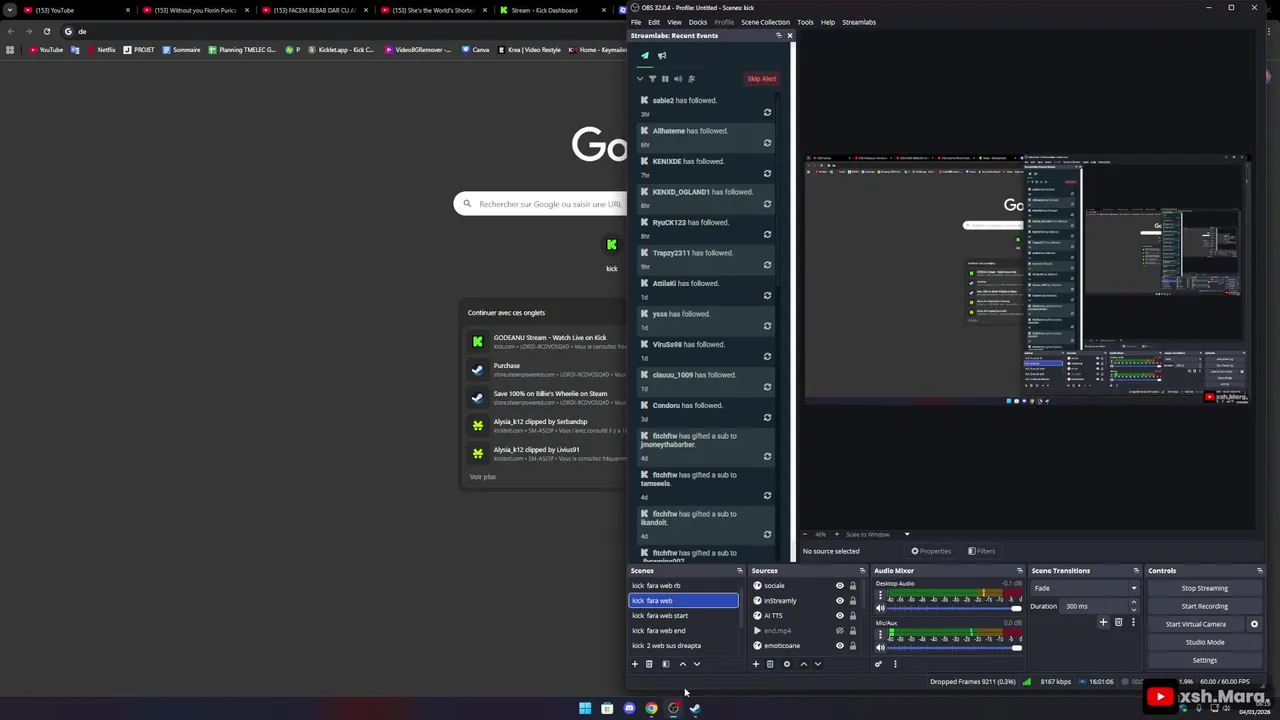This screenshot has width=1280, height=720.
Task: Float the Sources dock
Action: (863, 571)
